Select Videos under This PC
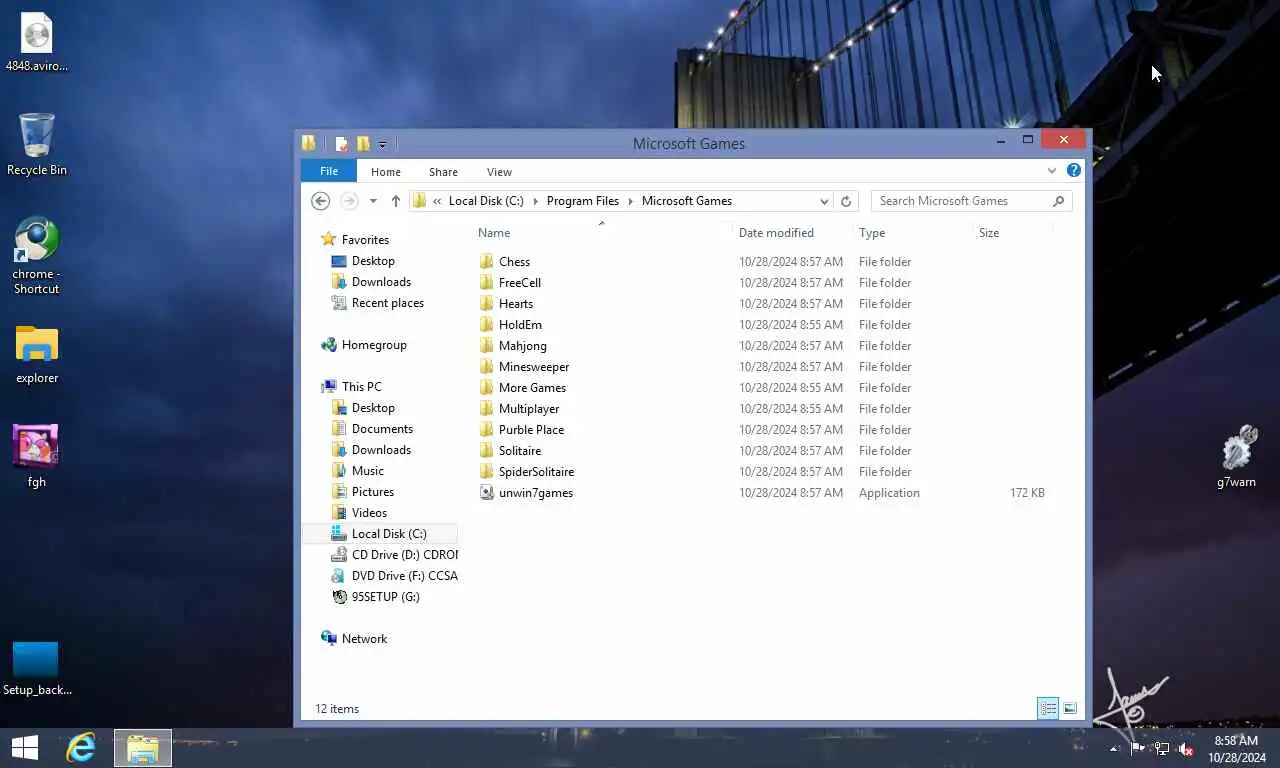 [x=369, y=513]
